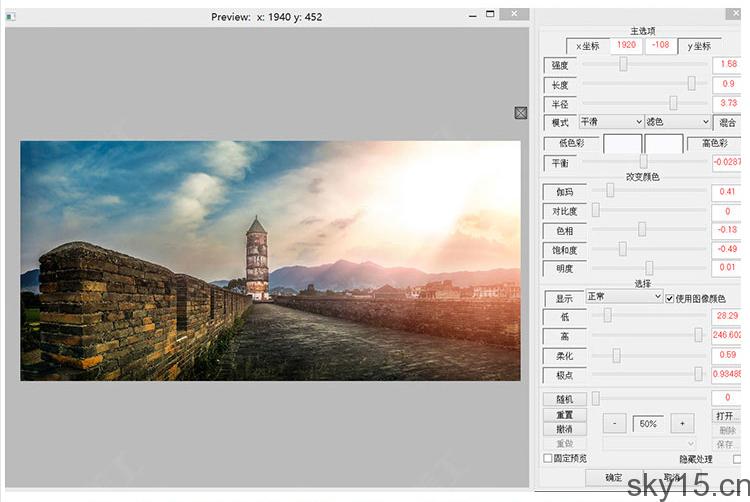Click the 打开 open button
Screen dimensions: 750x502
(x=726, y=416)
